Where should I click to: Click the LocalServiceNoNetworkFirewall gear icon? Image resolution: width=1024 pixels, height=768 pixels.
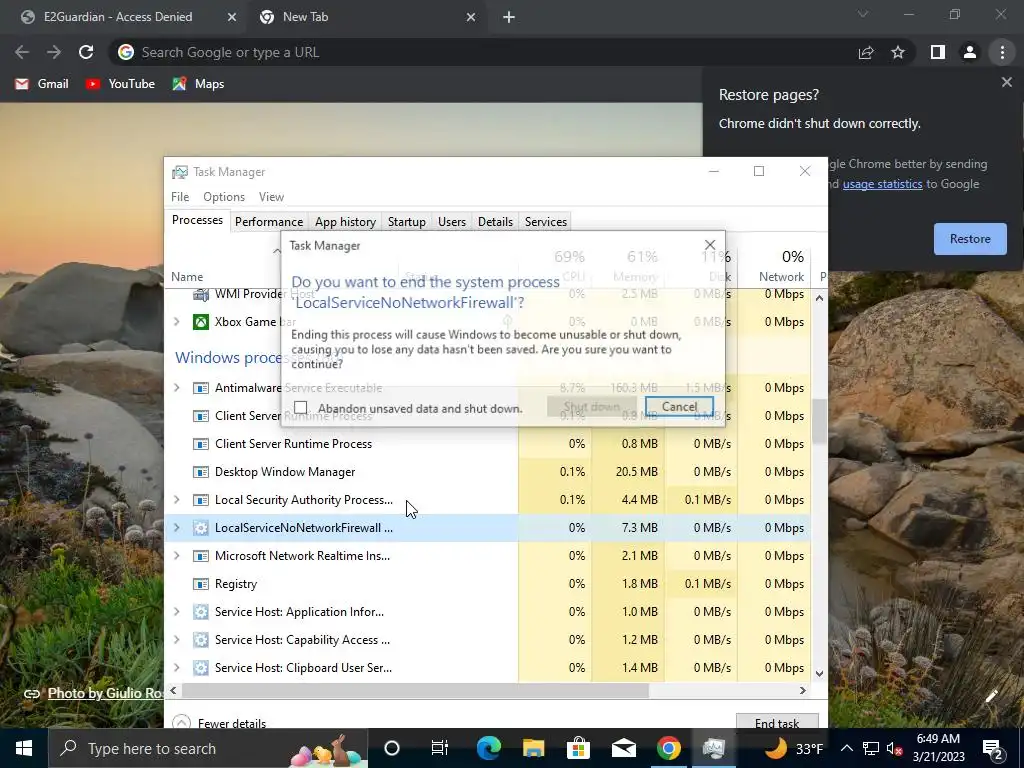[x=201, y=528]
